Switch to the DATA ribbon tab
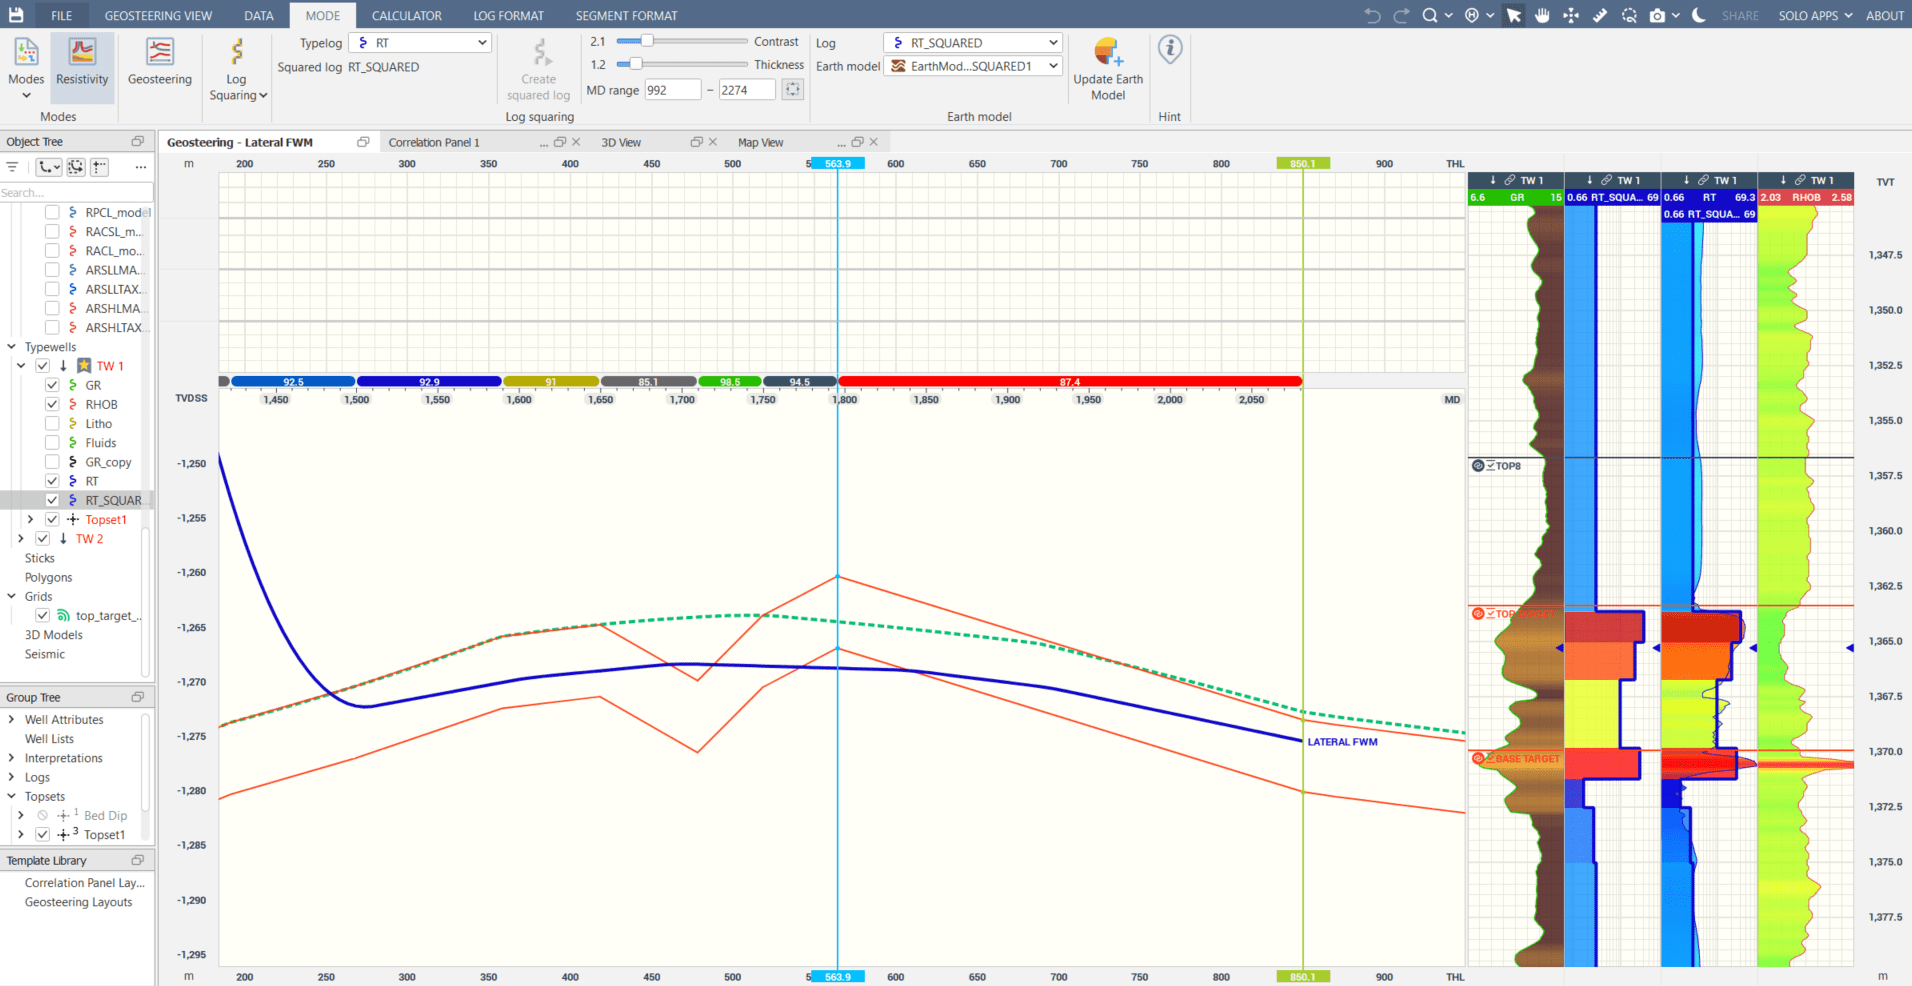Viewport: 1912px width, 986px height. pyautogui.click(x=259, y=15)
